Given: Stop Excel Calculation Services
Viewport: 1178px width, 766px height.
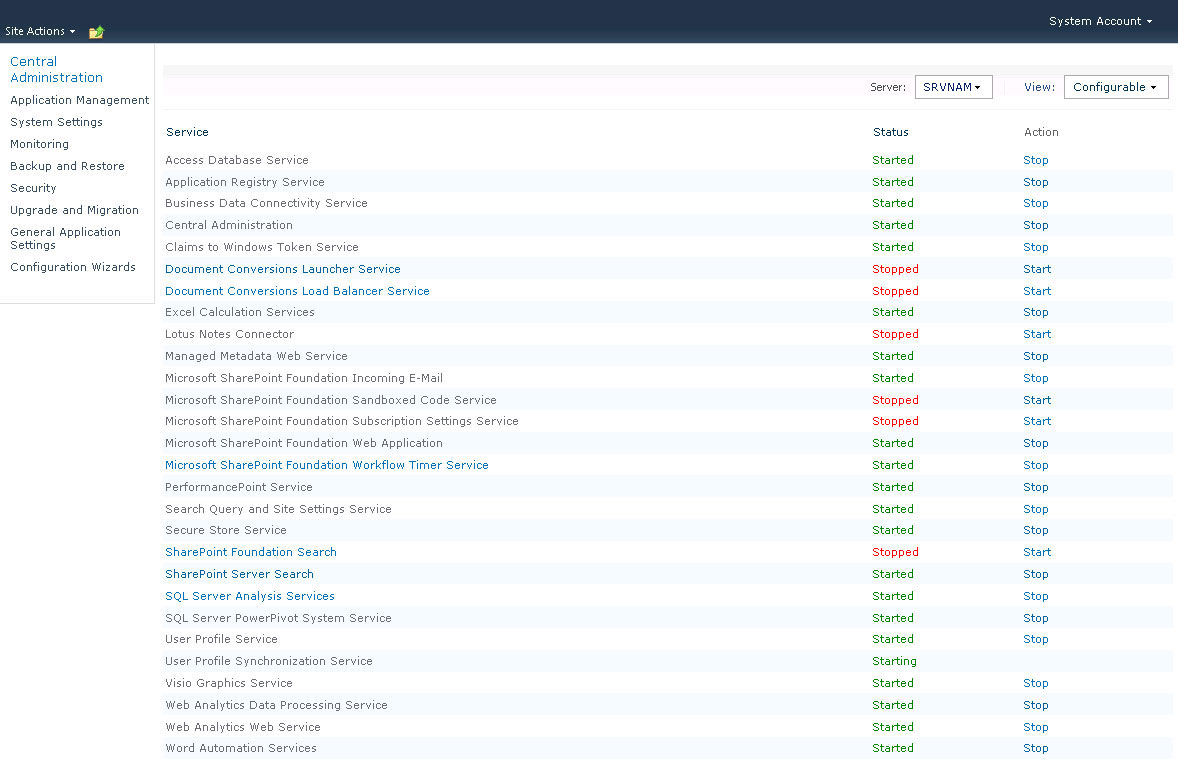Looking at the screenshot, I should tap(1035, 312).
